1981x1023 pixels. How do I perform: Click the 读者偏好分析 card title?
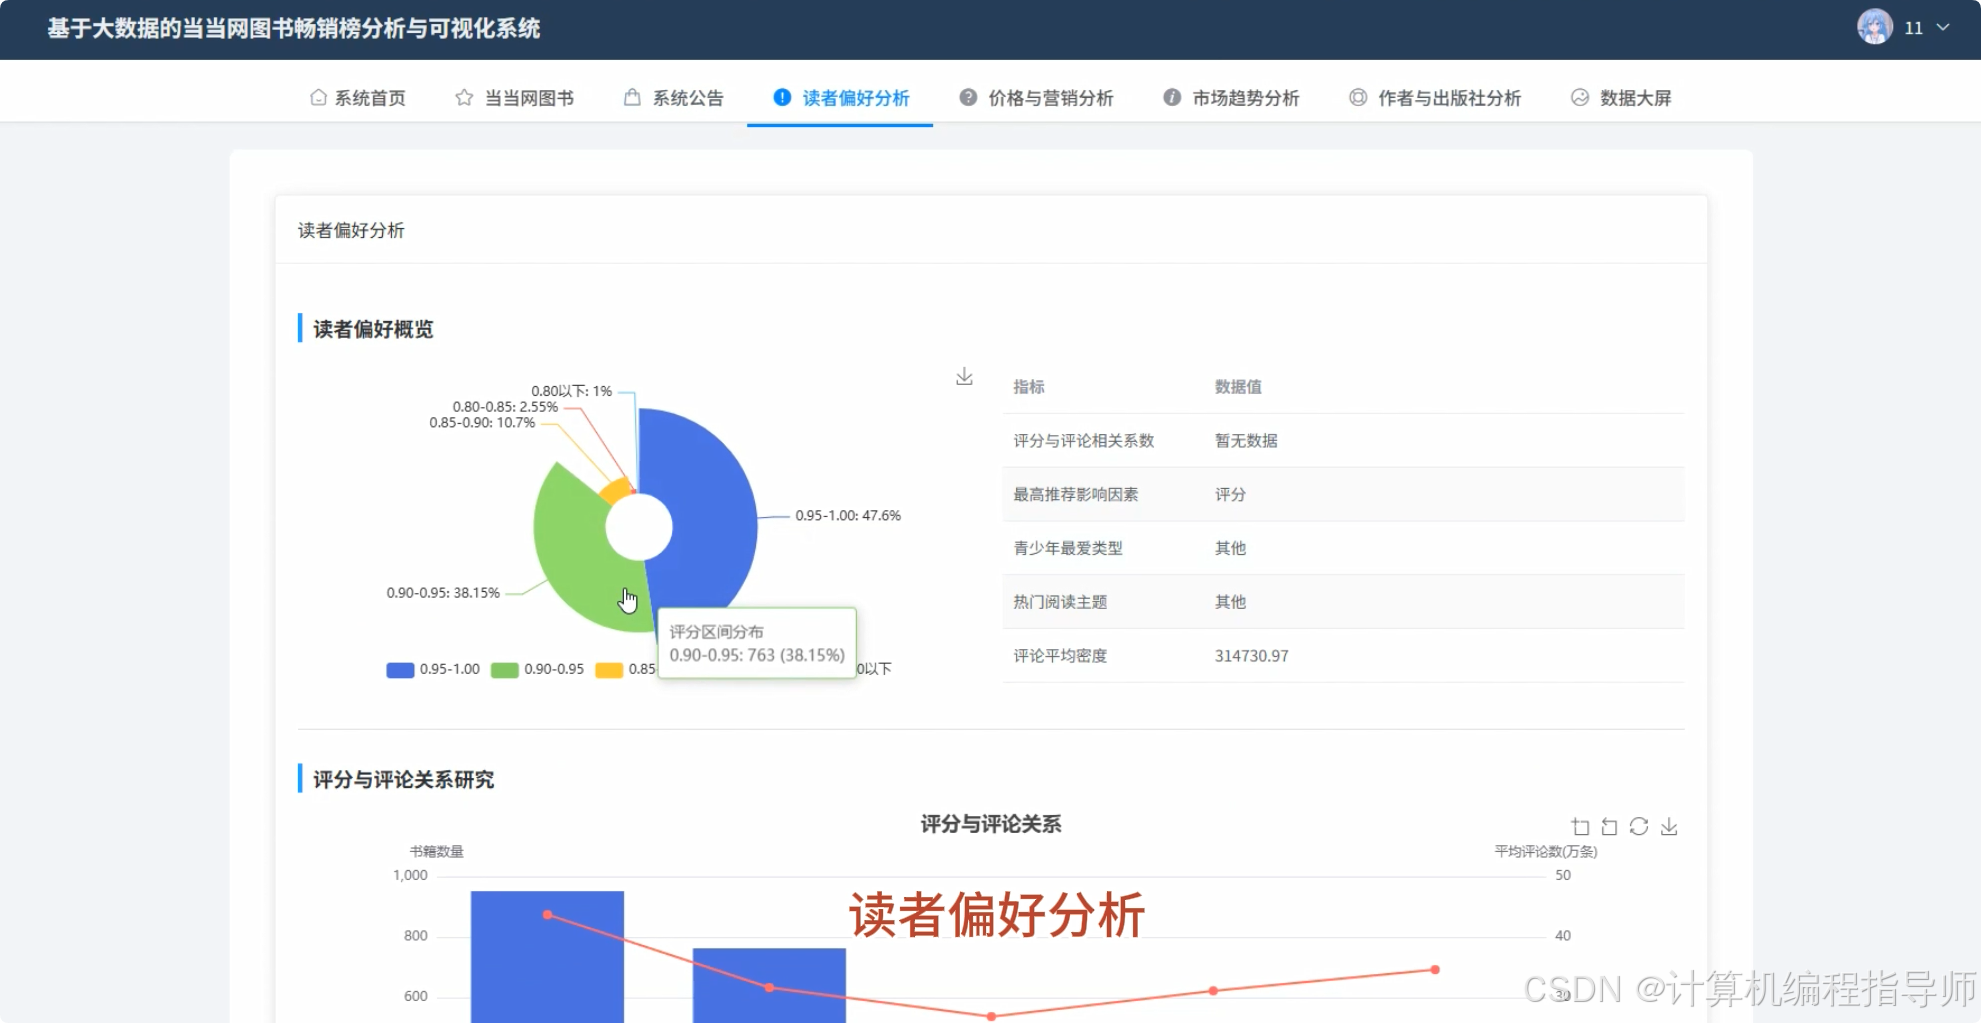(x=351, y=231)
